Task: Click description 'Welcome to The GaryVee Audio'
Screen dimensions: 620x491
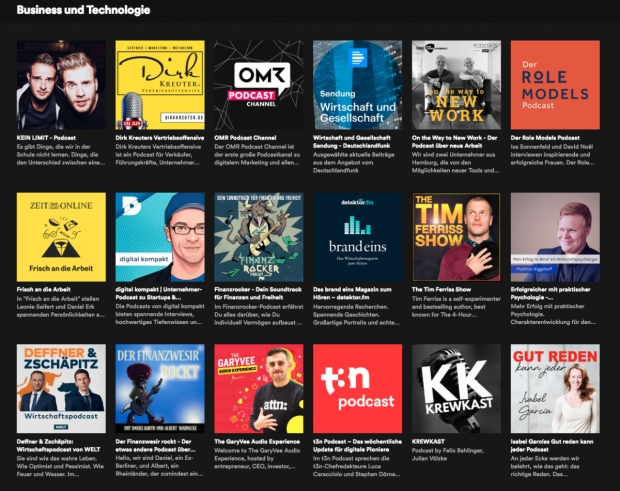Action: (257, 459)
